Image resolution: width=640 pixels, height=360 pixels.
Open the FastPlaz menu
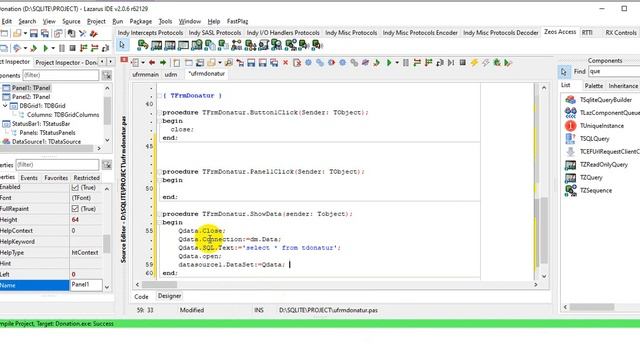pyautogui.click(x=238, y=21)
